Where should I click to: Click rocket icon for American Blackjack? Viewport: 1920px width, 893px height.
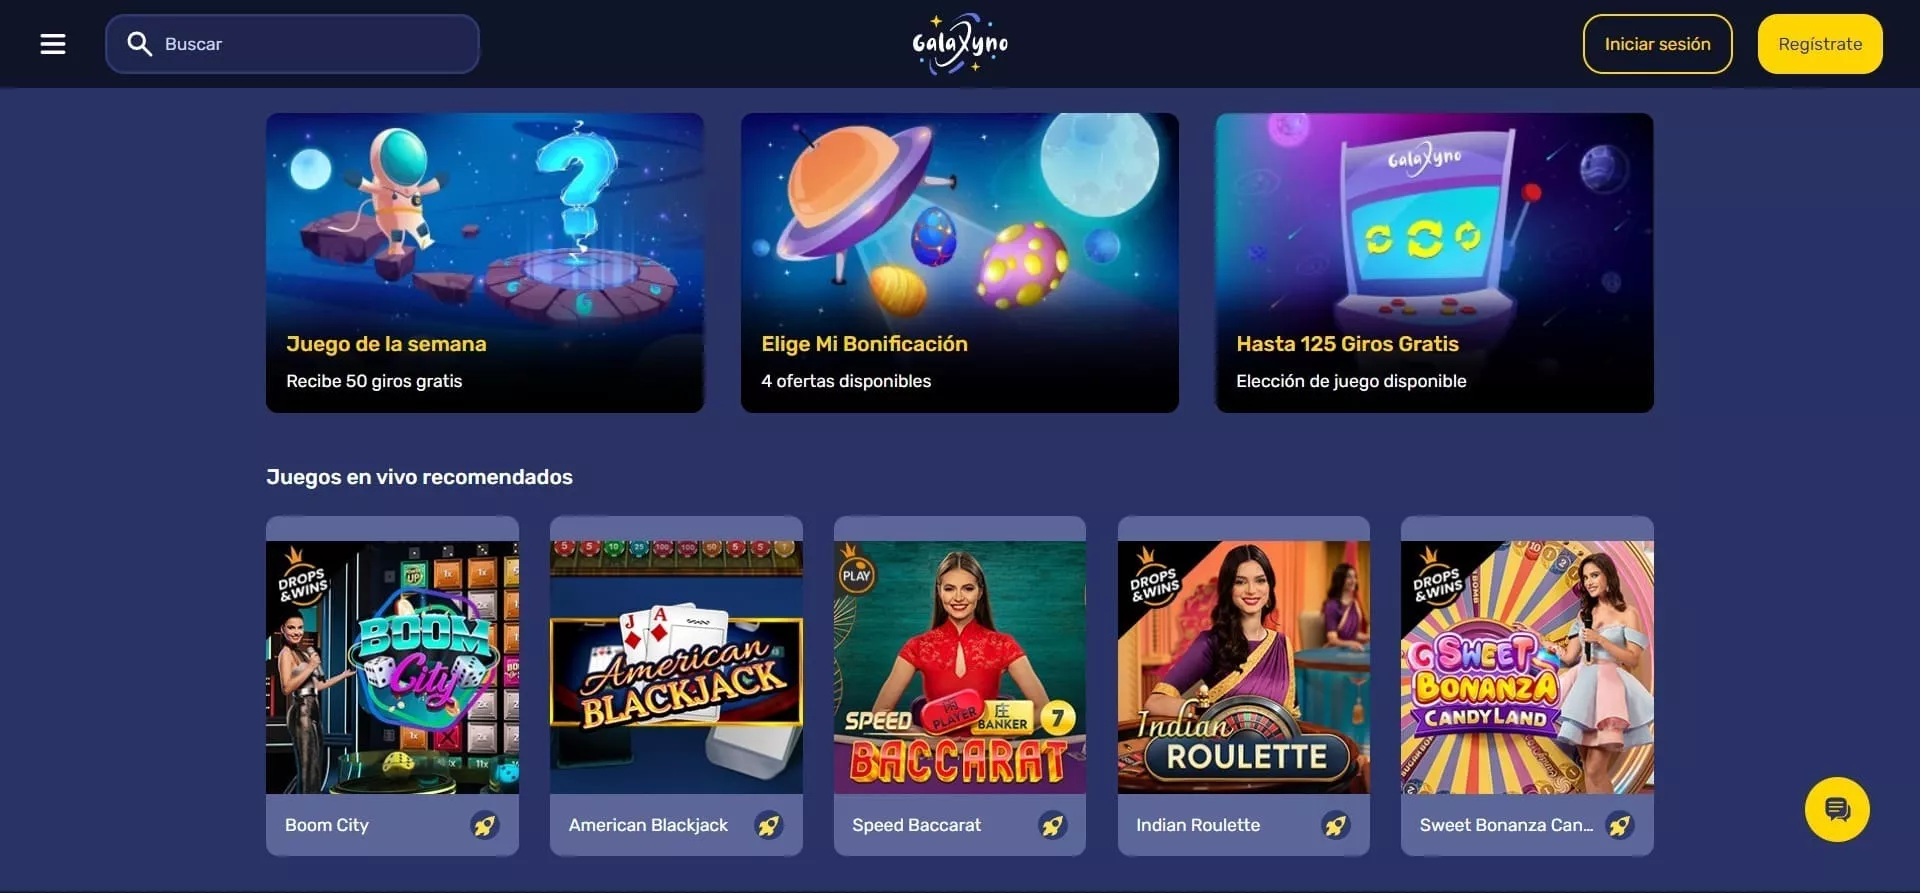769,825
